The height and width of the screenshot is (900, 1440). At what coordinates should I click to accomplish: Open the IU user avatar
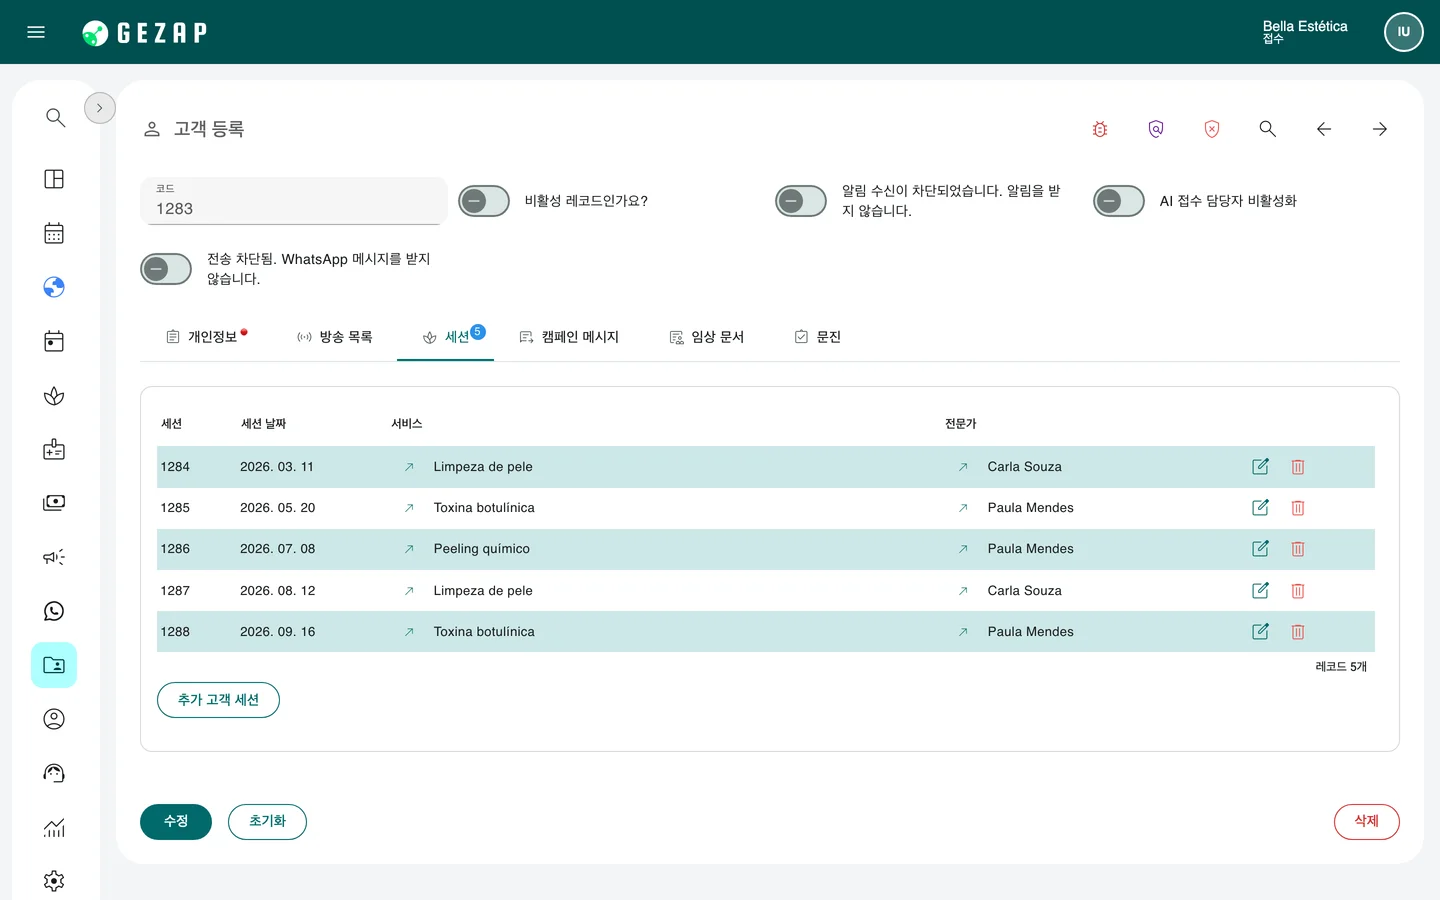pyautogui.click(x=1404, y=32)
